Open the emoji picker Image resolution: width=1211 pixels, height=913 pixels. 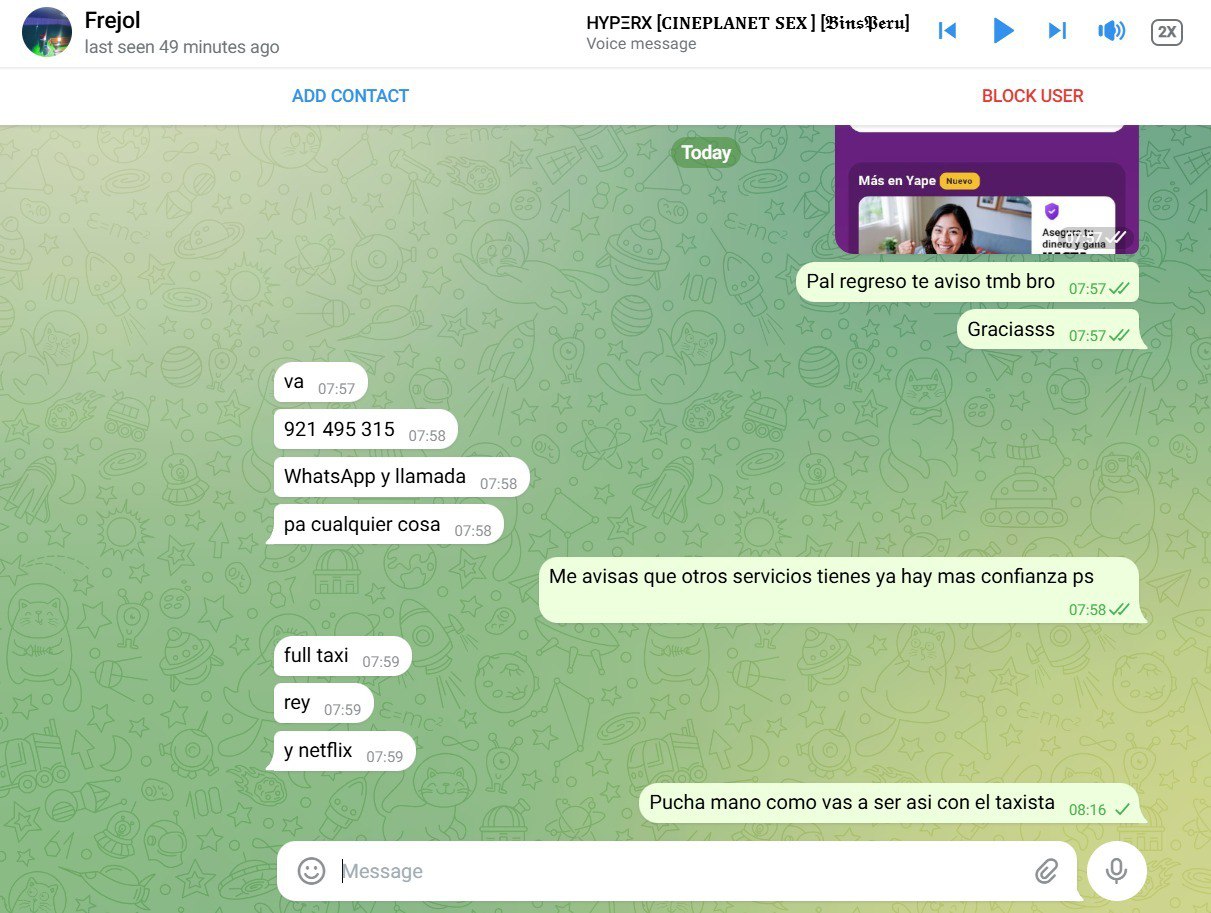312,871
